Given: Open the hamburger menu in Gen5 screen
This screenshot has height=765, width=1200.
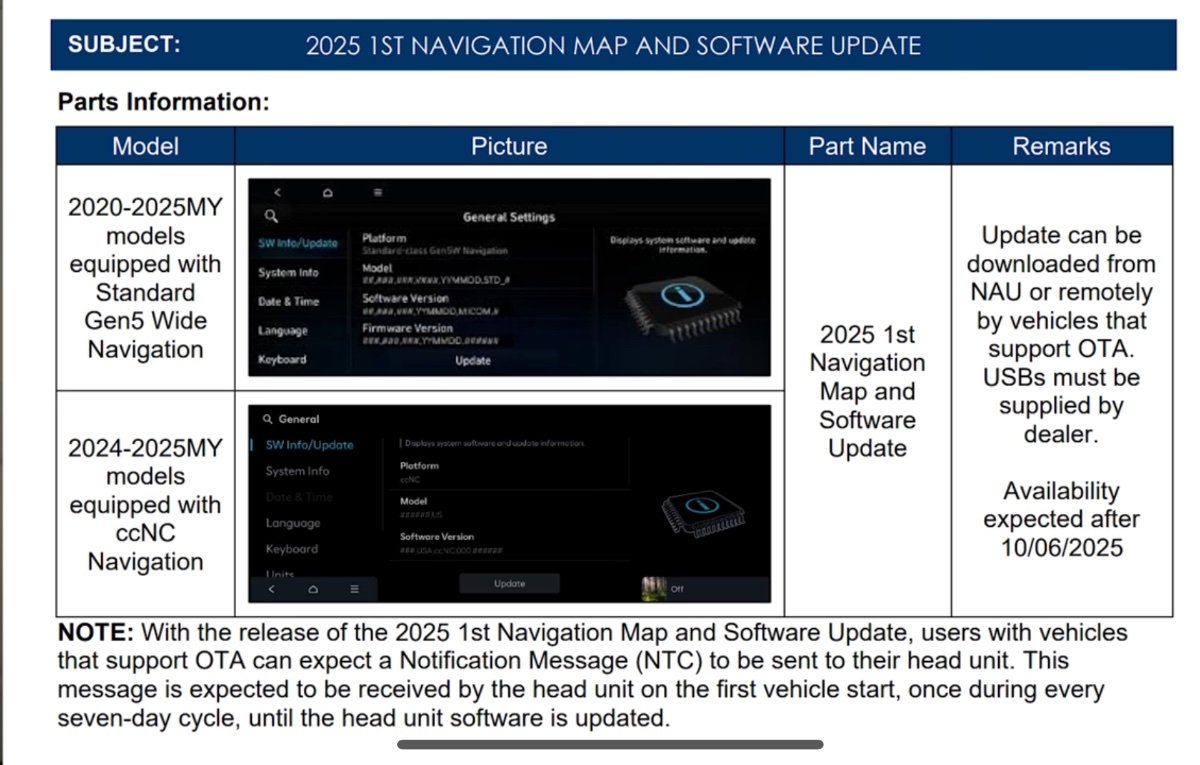Looking at the screenshot, I should pyautogui.click(x=377, y=192).
